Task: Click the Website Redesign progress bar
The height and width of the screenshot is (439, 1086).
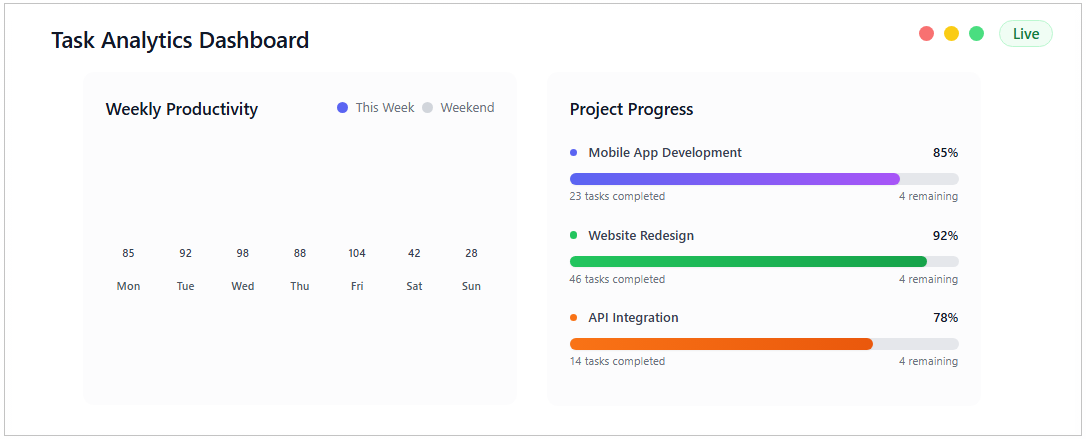Action: pyautogui.click(x=764, y=262)
